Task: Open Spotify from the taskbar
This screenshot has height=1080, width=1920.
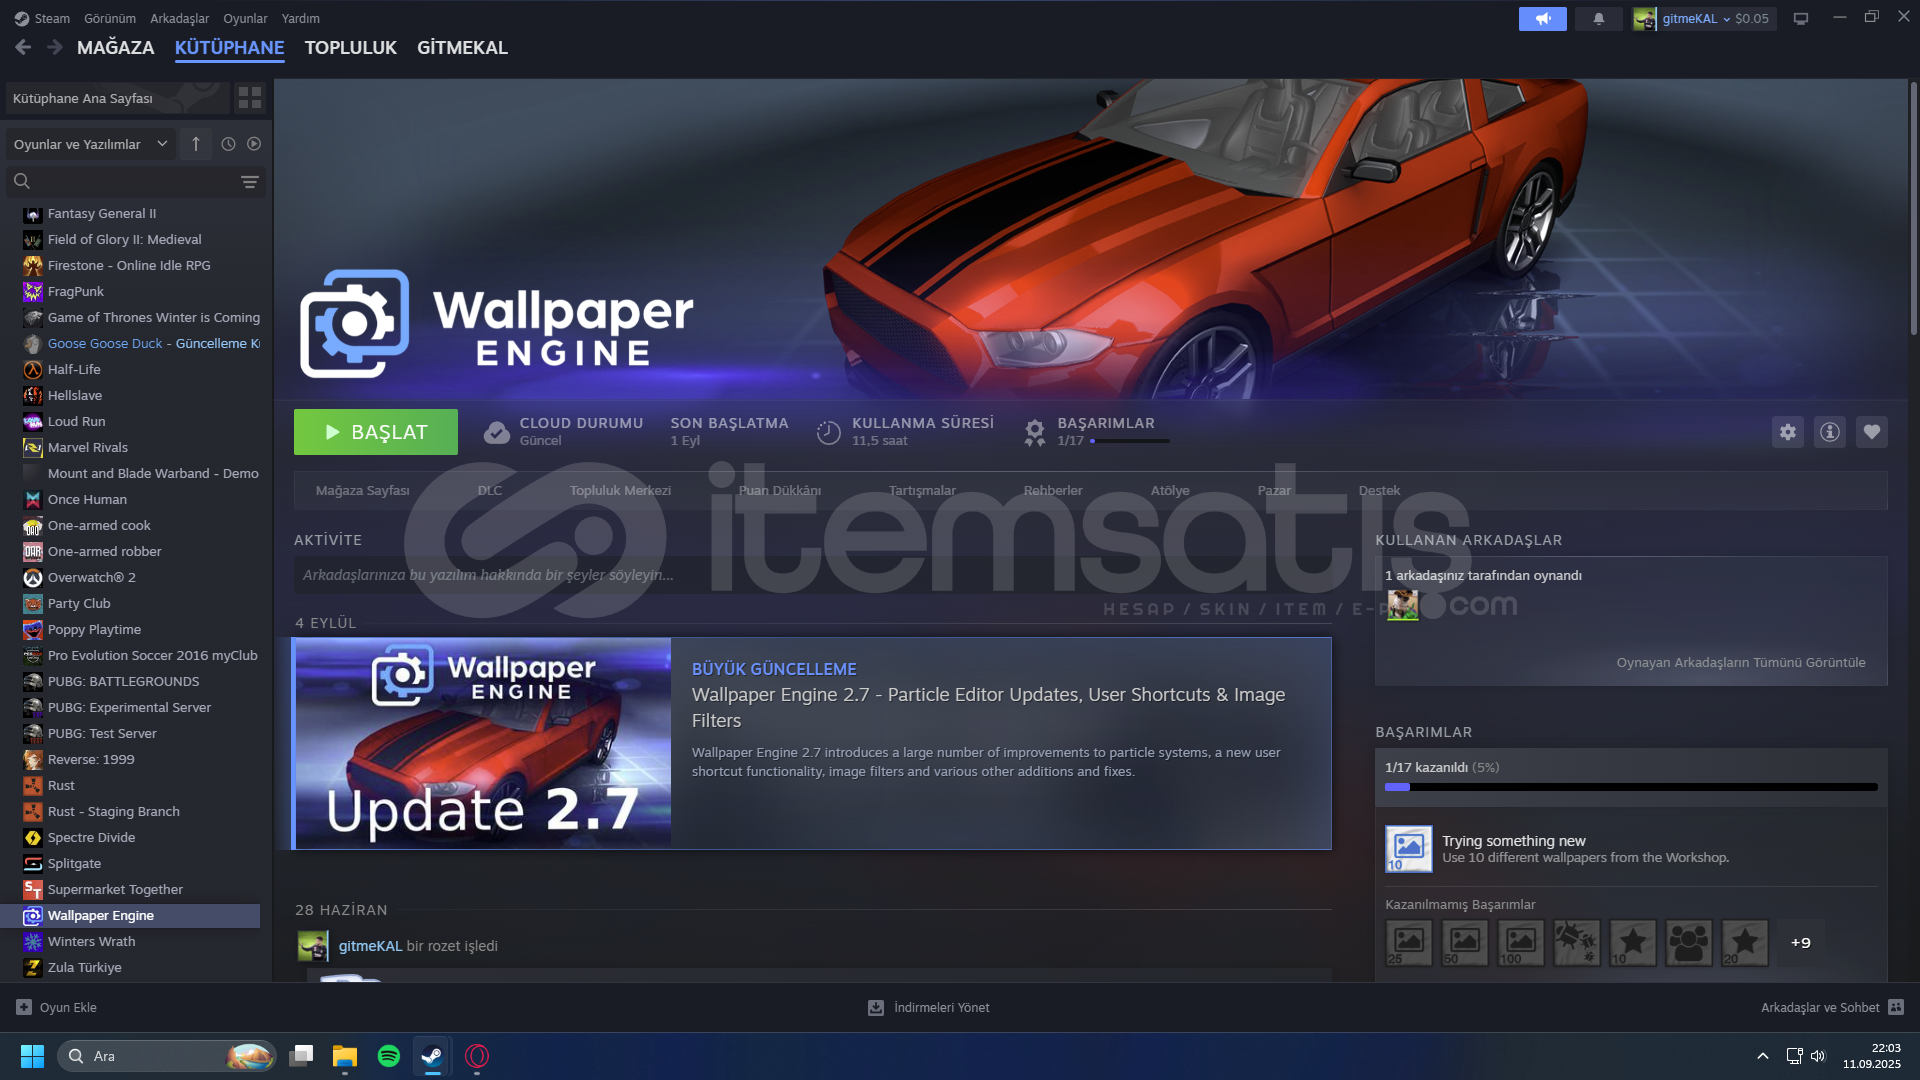Action: click(389, 1056)
